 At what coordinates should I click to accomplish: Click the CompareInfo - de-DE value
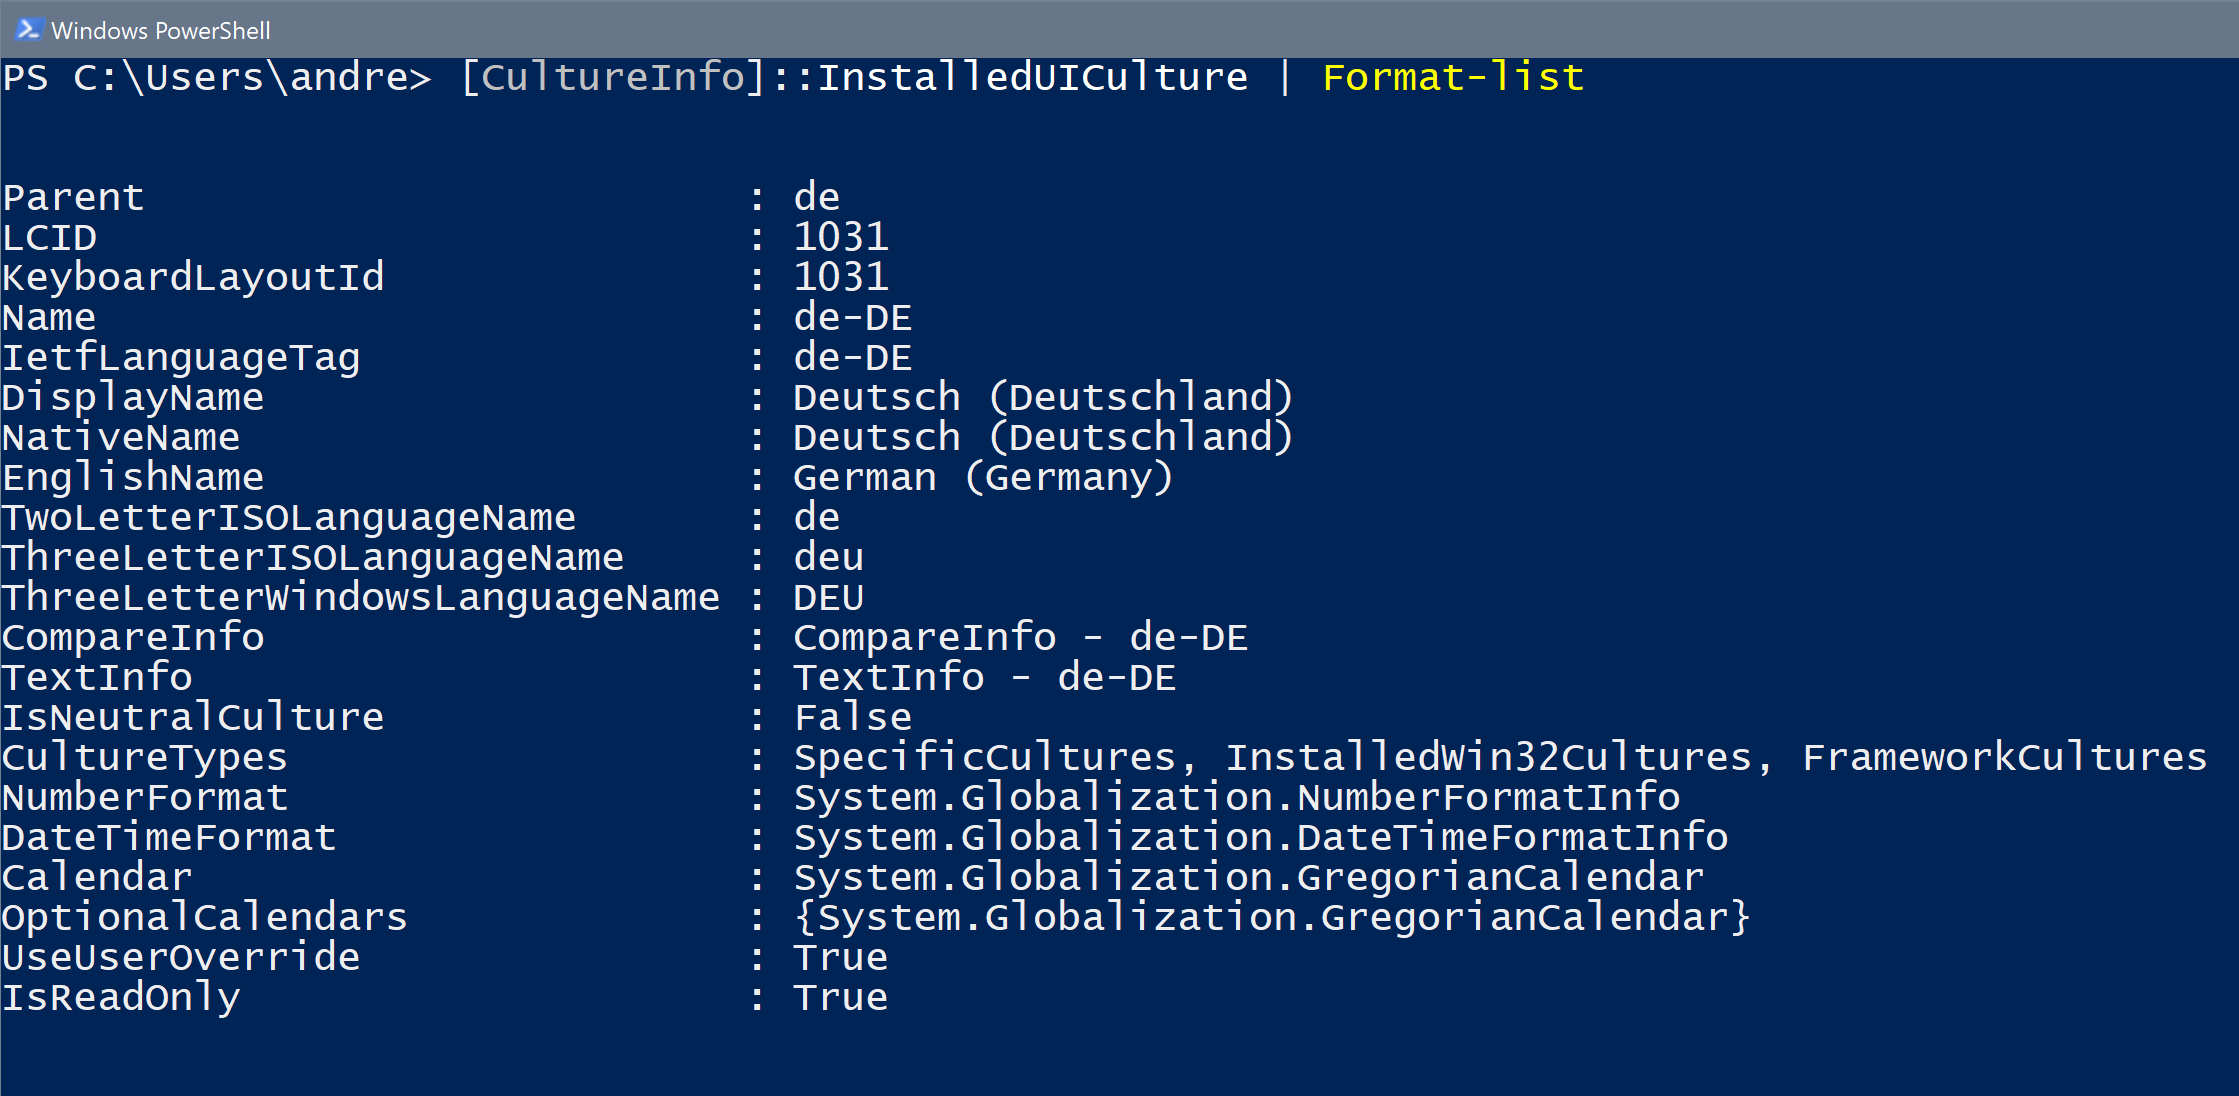point(1020,637)
